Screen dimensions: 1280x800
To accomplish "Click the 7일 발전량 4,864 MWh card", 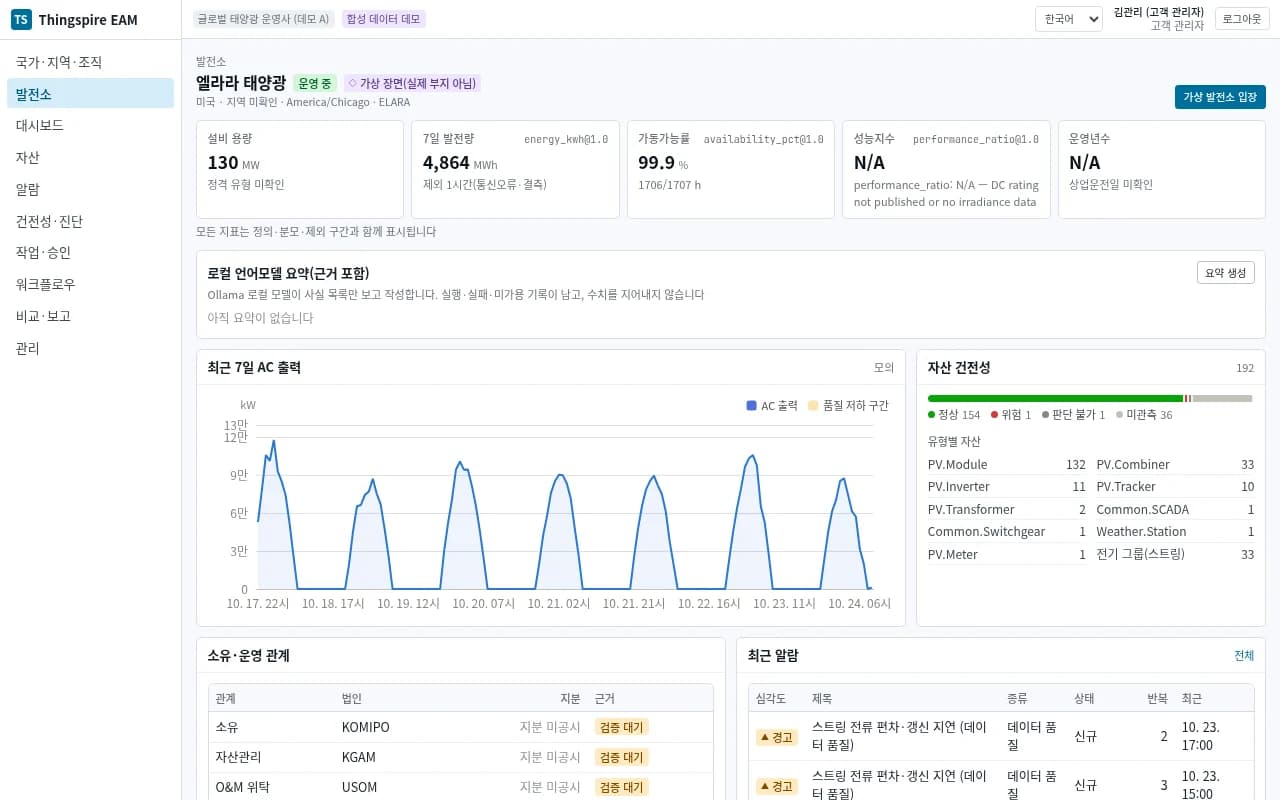I will pos(515,169).
